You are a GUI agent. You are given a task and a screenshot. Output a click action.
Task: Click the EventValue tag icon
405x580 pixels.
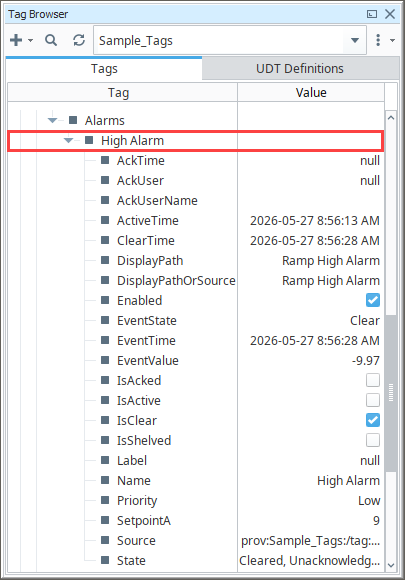[x=105, y=360]
